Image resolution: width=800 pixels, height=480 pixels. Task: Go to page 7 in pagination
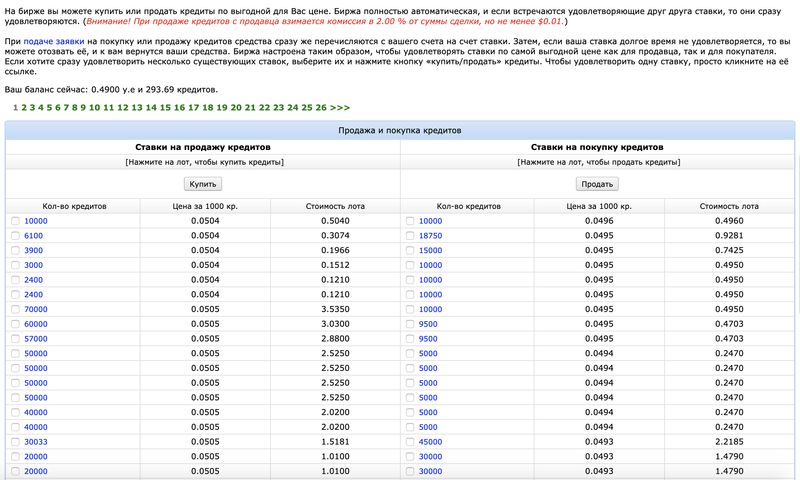coord(67,107)
